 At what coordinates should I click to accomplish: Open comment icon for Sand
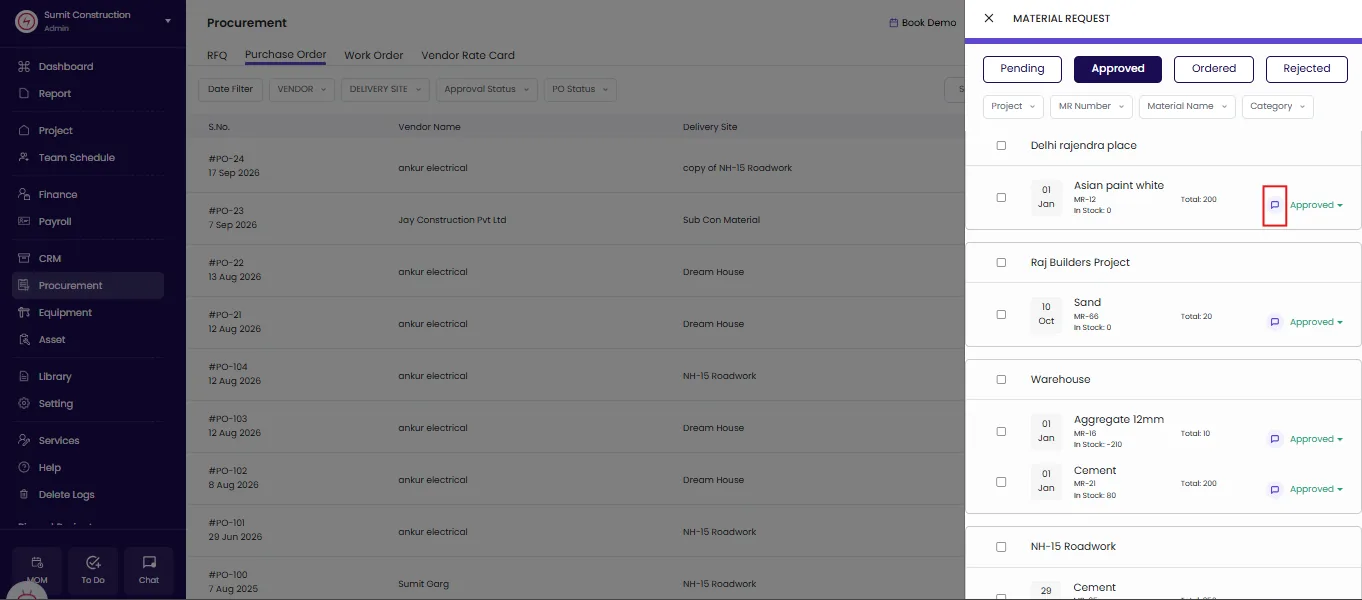tap(1274, 322)
